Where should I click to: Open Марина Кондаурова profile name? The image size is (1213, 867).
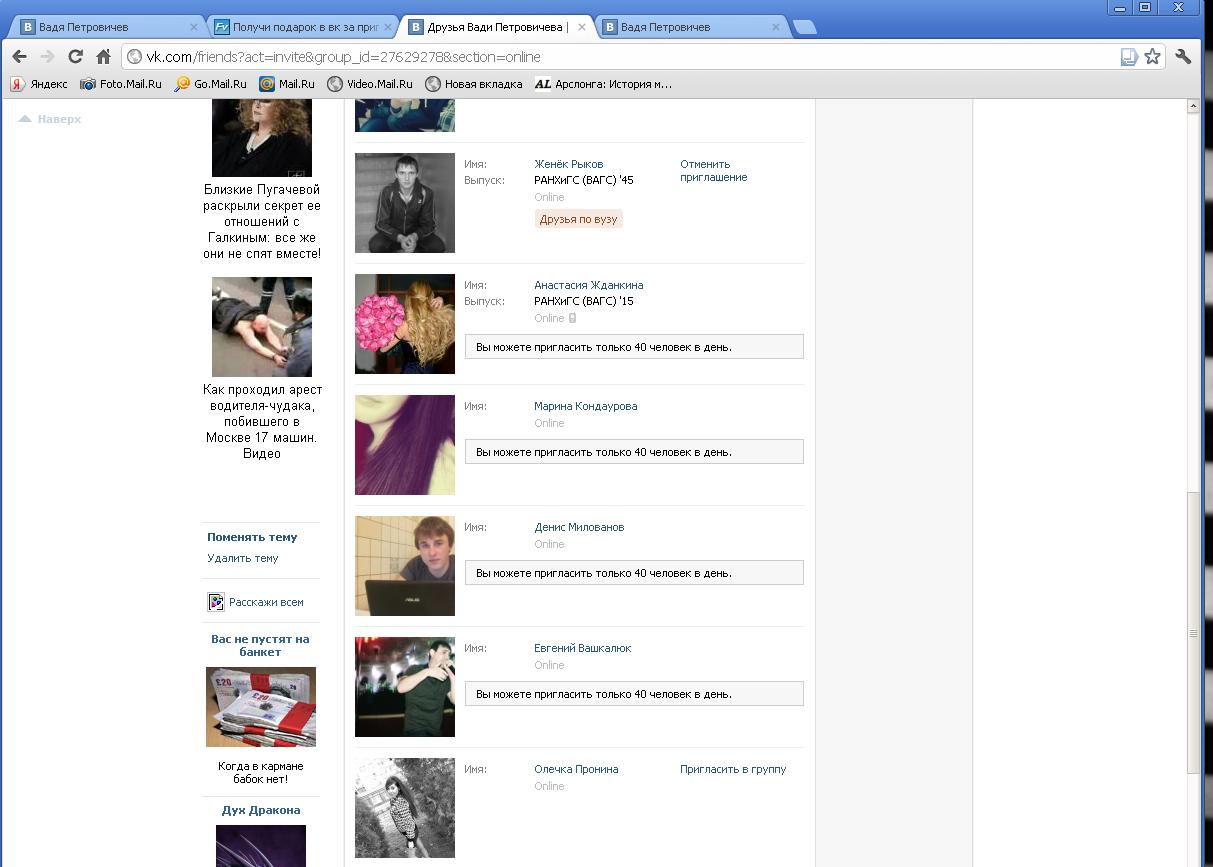click(x=586, y=406)
